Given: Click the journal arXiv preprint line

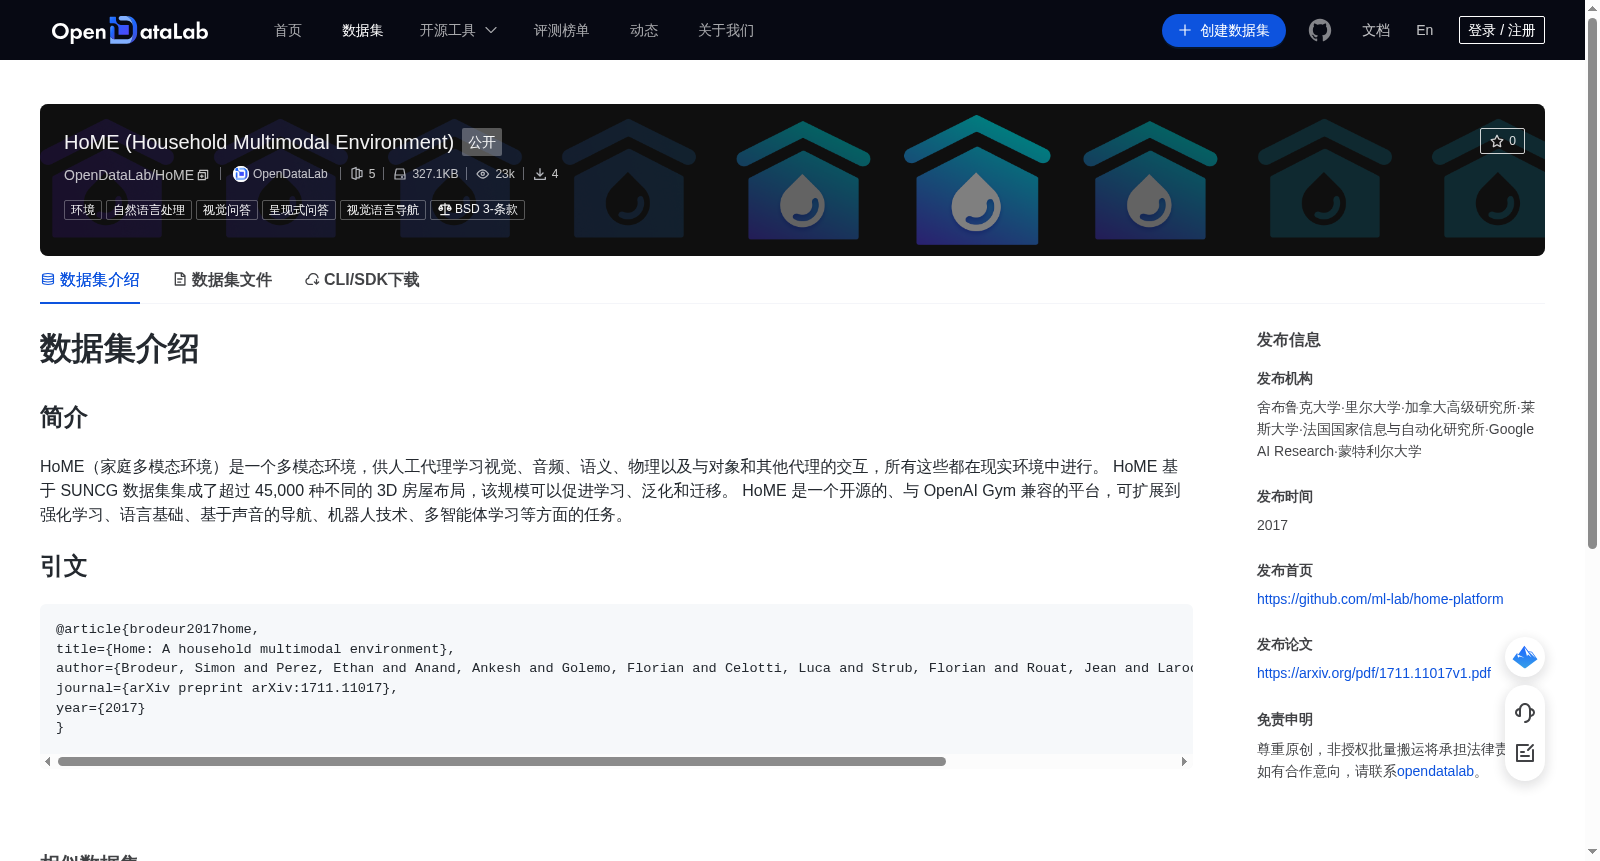Looking at the screenshot, I should click(227, 688).
